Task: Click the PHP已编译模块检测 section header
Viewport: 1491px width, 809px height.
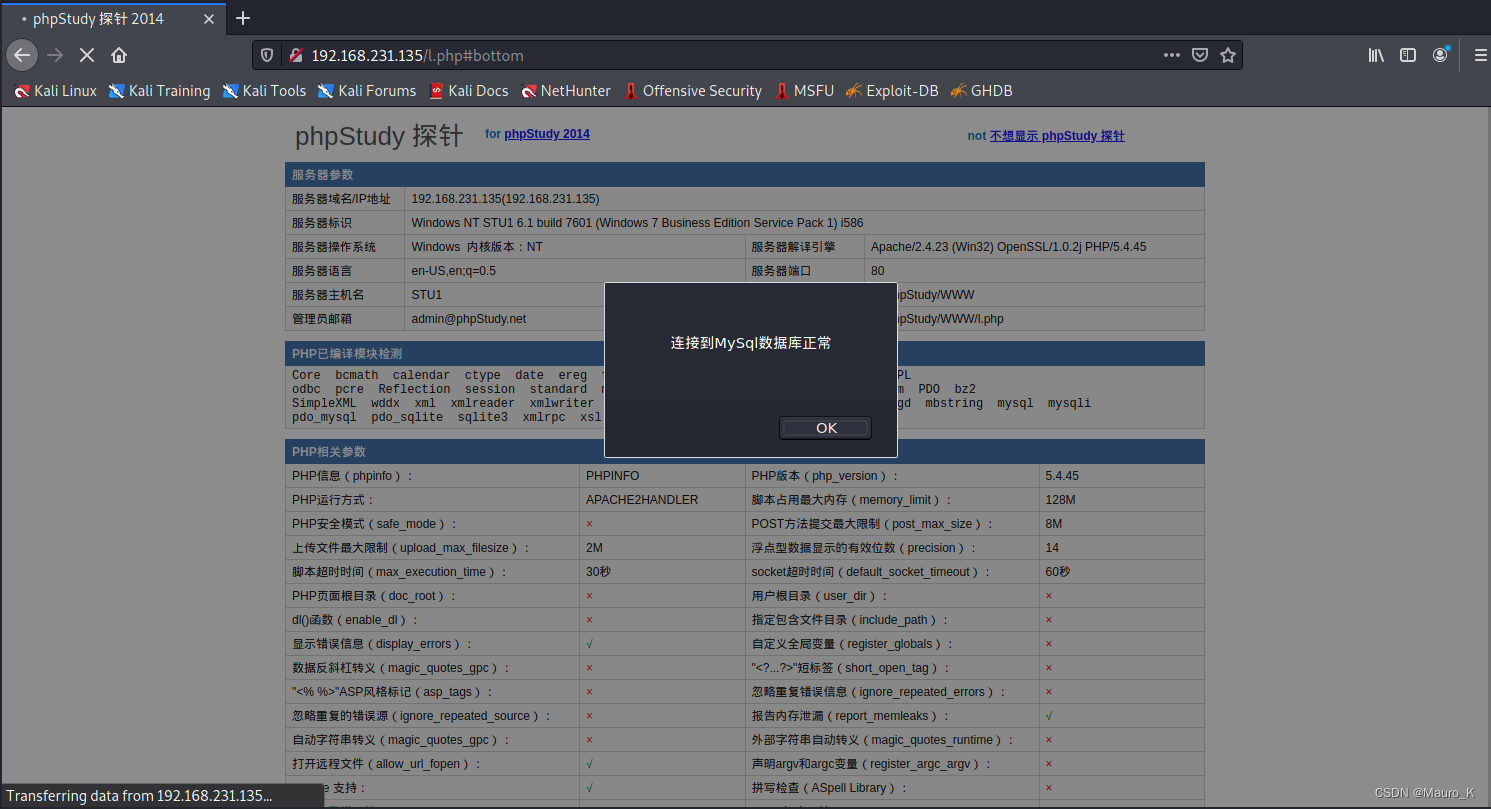Action: [744, 354]
